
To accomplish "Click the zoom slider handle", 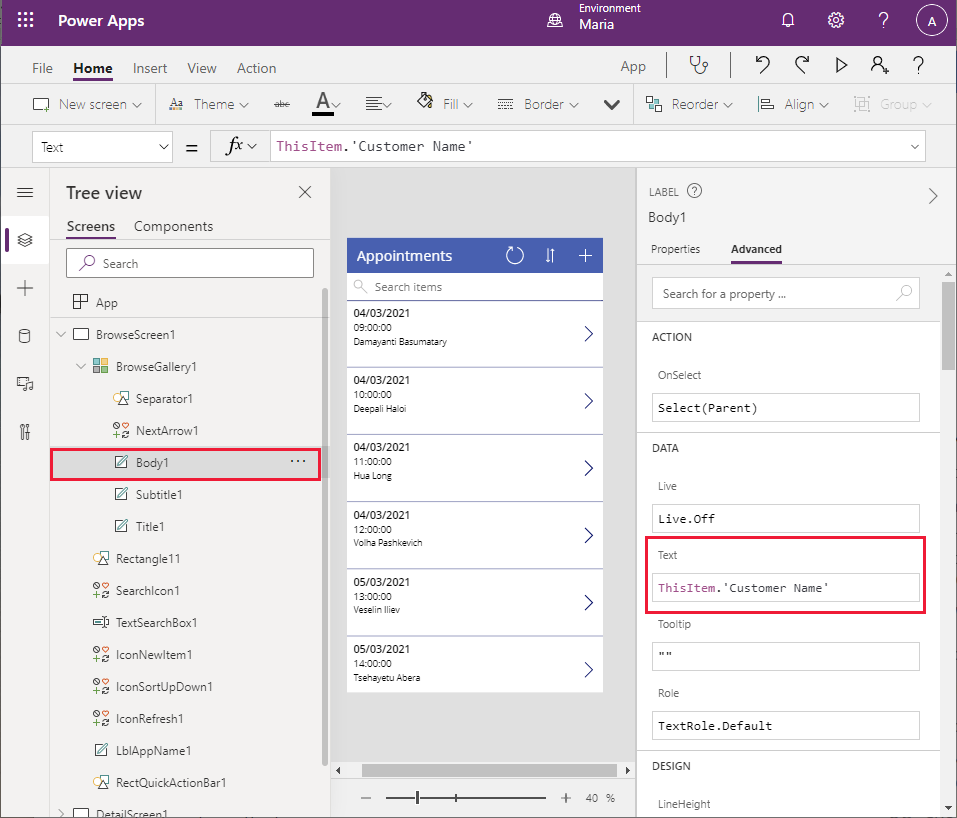I will point(418,798).
